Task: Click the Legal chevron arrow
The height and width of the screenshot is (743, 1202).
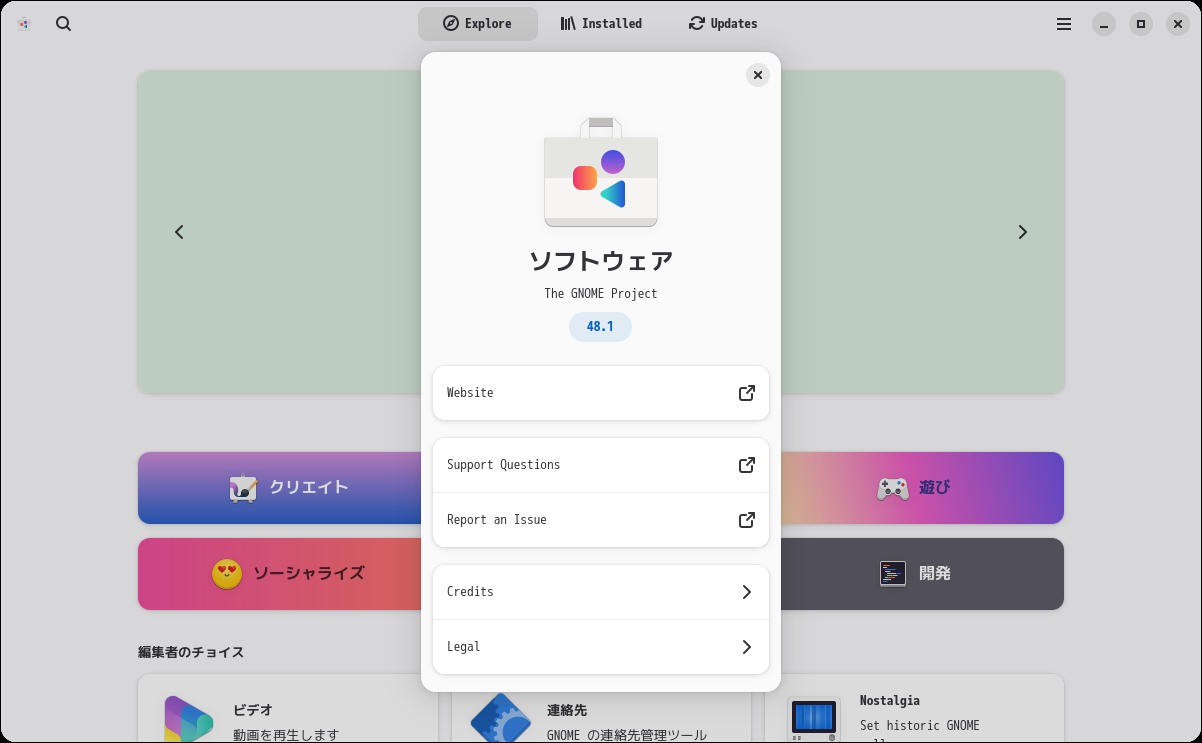Action: (746, 647)
